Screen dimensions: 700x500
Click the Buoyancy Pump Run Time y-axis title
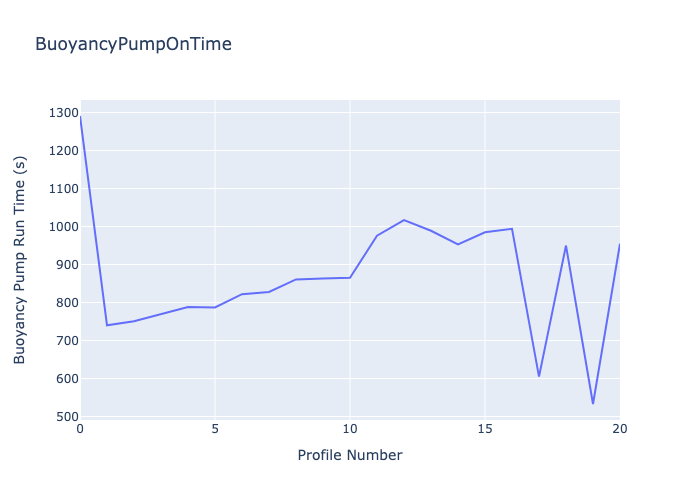point(19,260)
